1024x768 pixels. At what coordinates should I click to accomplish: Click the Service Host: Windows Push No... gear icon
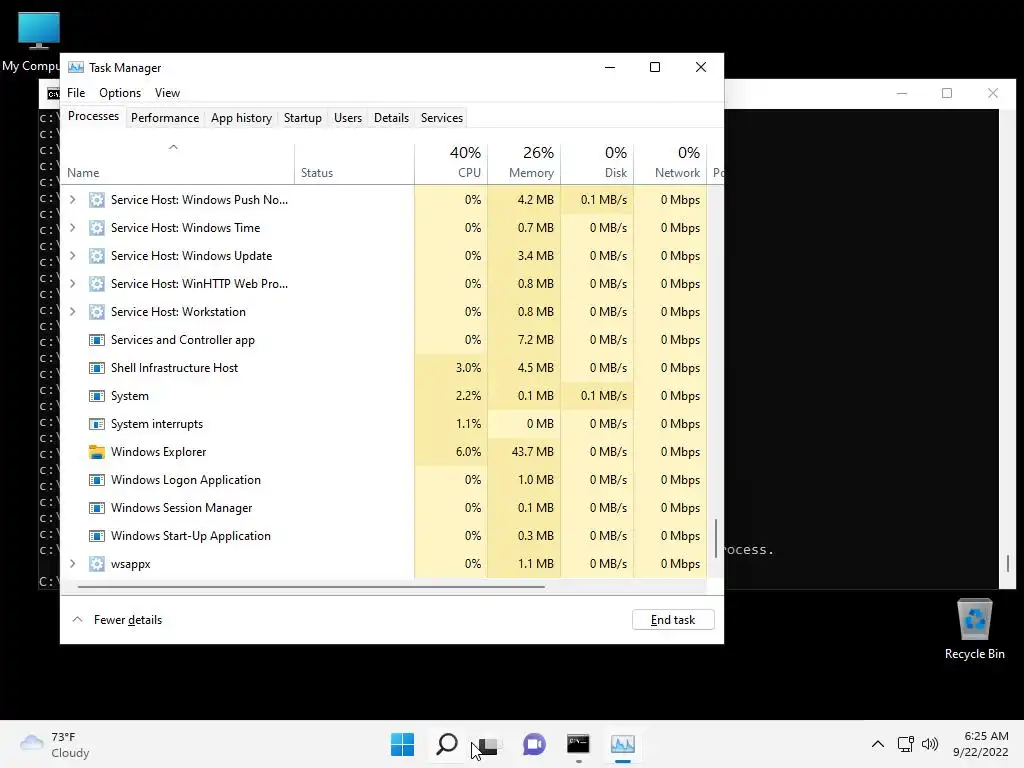click(97, 200)
